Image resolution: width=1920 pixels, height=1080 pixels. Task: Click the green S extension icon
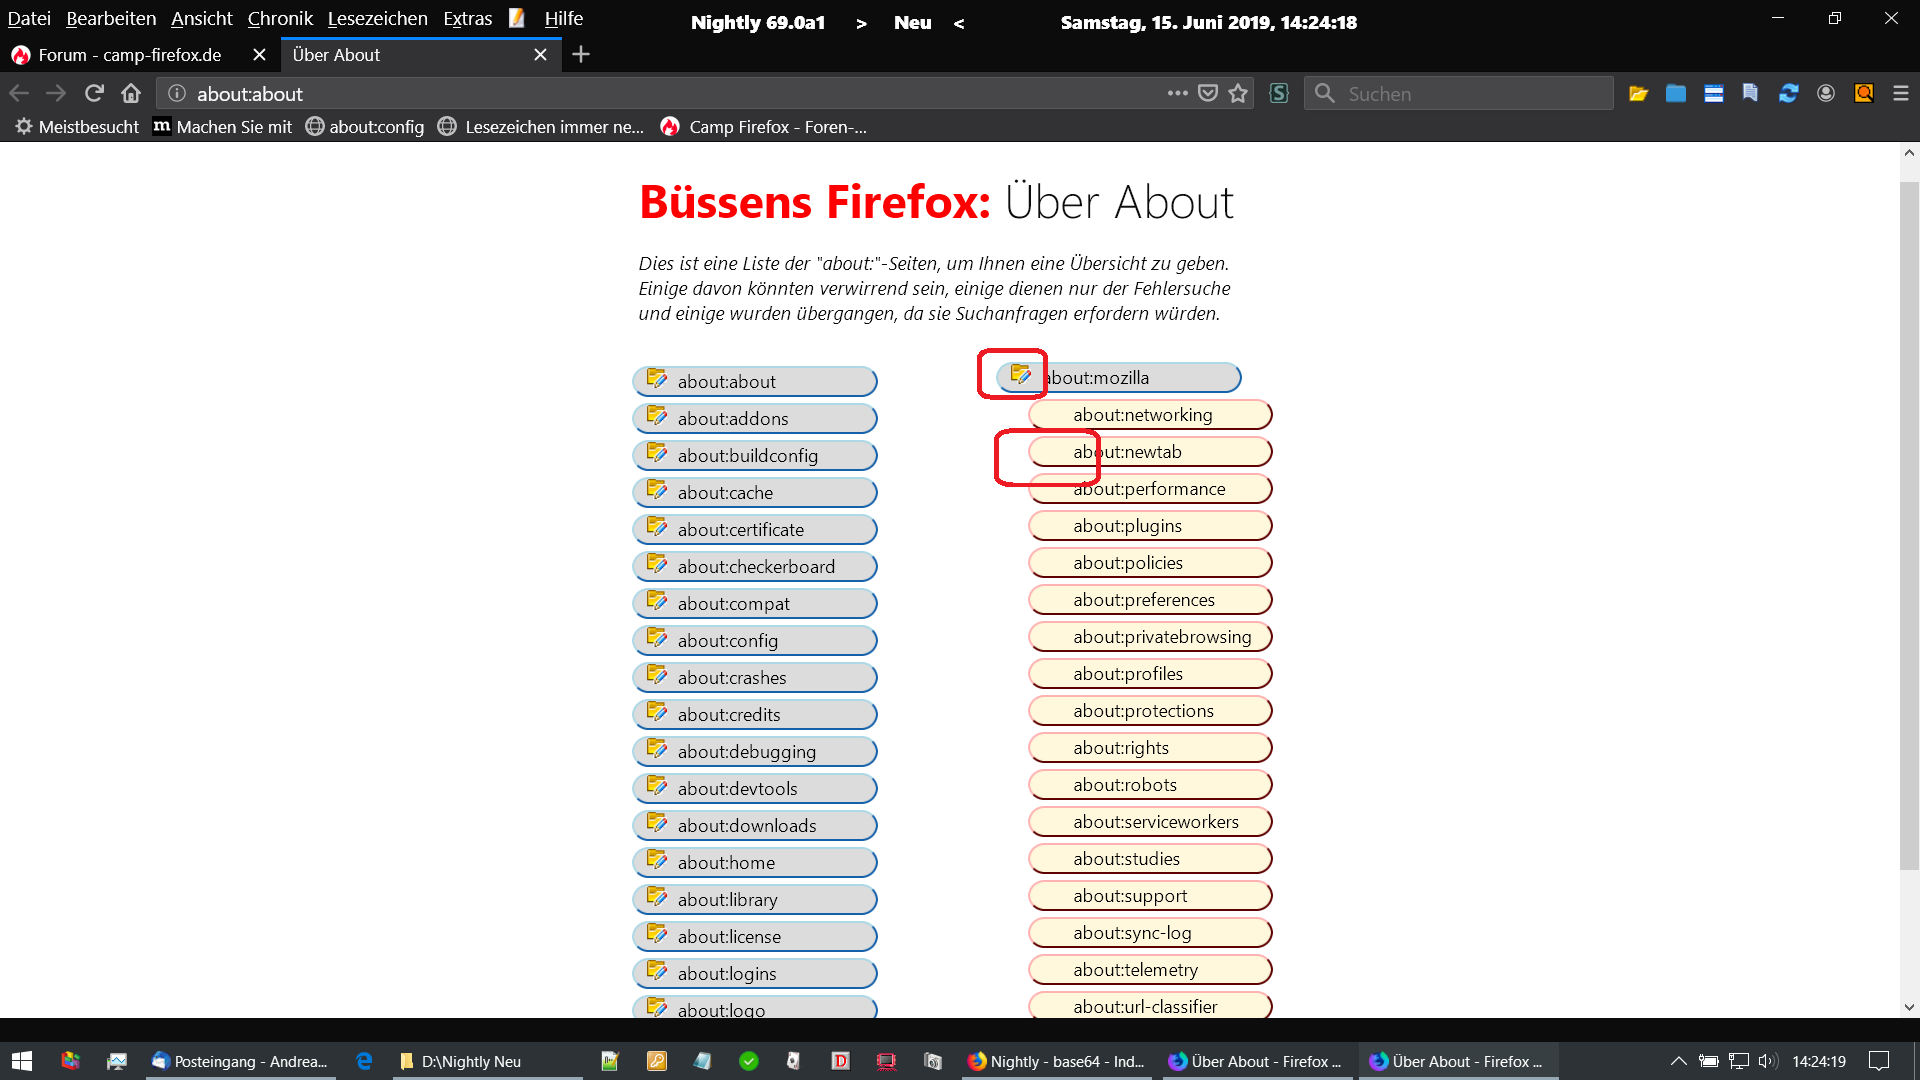[1278, 93]
